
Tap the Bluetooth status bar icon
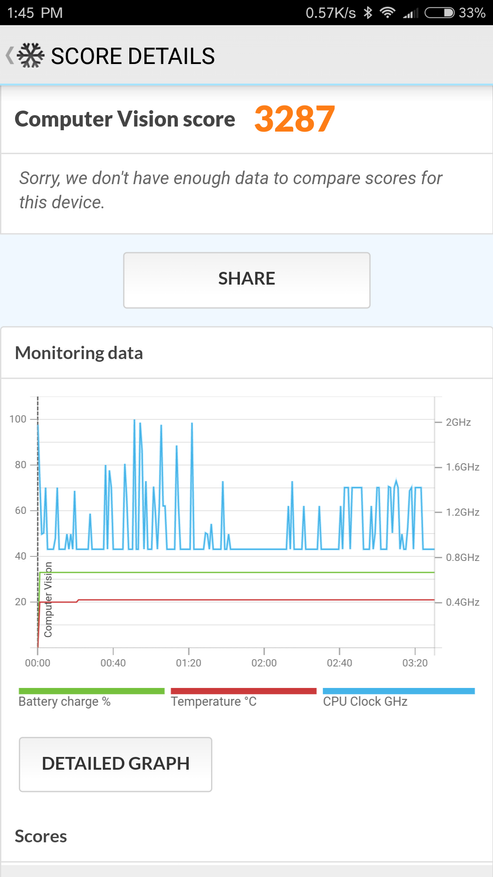tap(368, 13)
